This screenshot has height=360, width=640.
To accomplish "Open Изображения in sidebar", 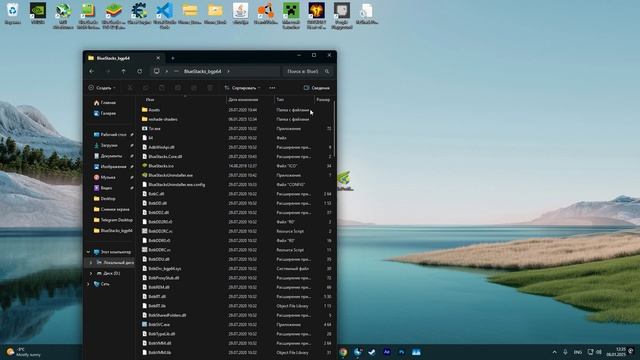I will (x=110, y=167).
